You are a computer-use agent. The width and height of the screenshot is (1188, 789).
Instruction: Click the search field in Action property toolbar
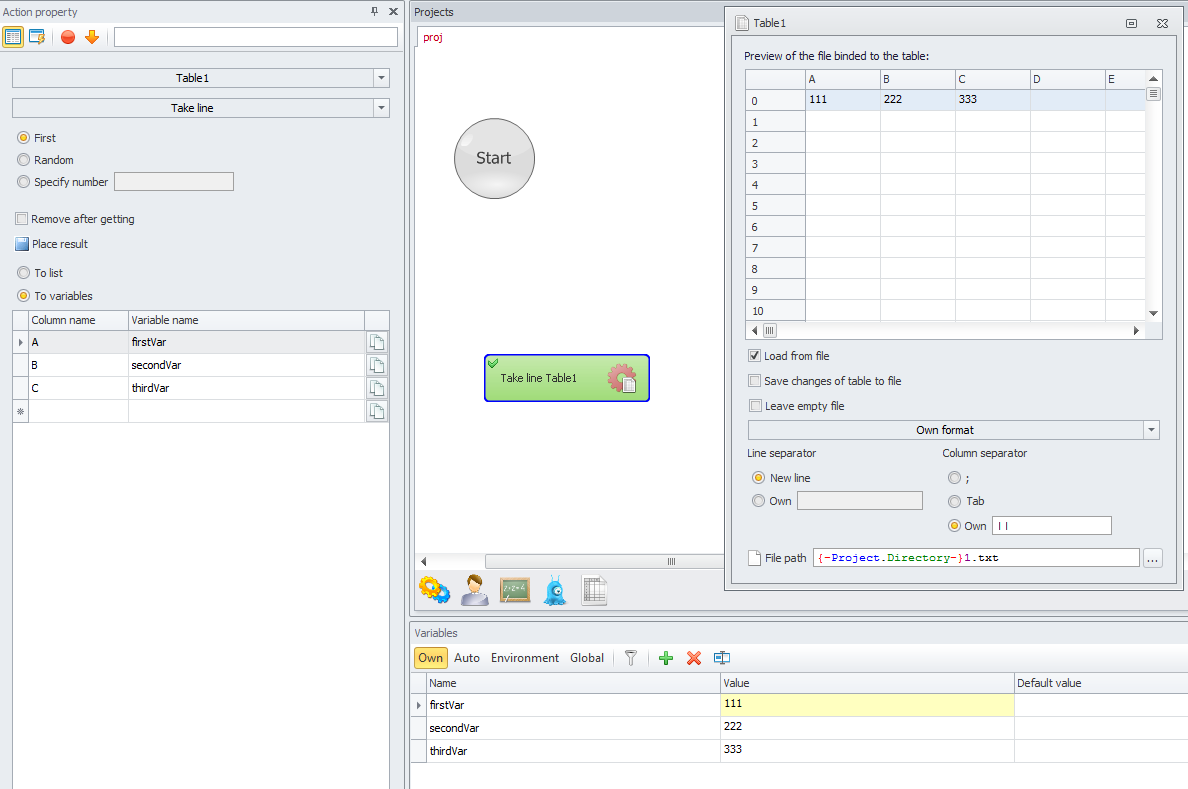coord(256,36)
